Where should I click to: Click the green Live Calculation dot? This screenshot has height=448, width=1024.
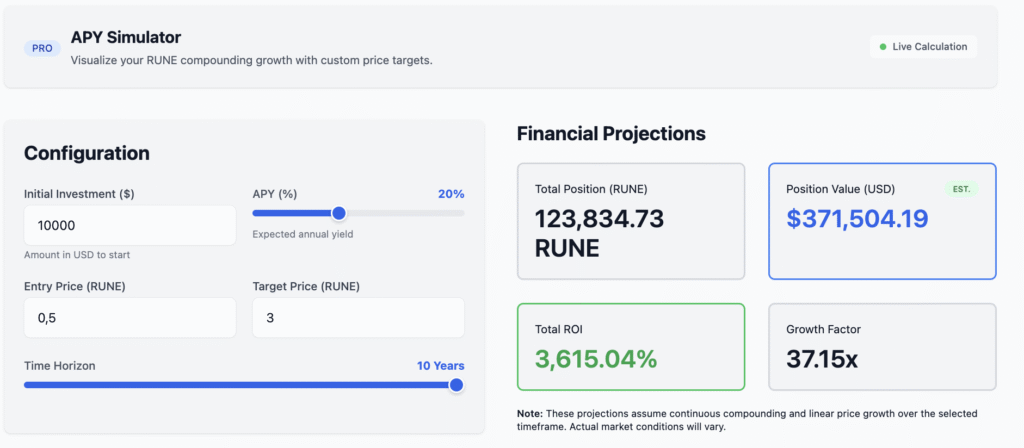coord(883,47)
